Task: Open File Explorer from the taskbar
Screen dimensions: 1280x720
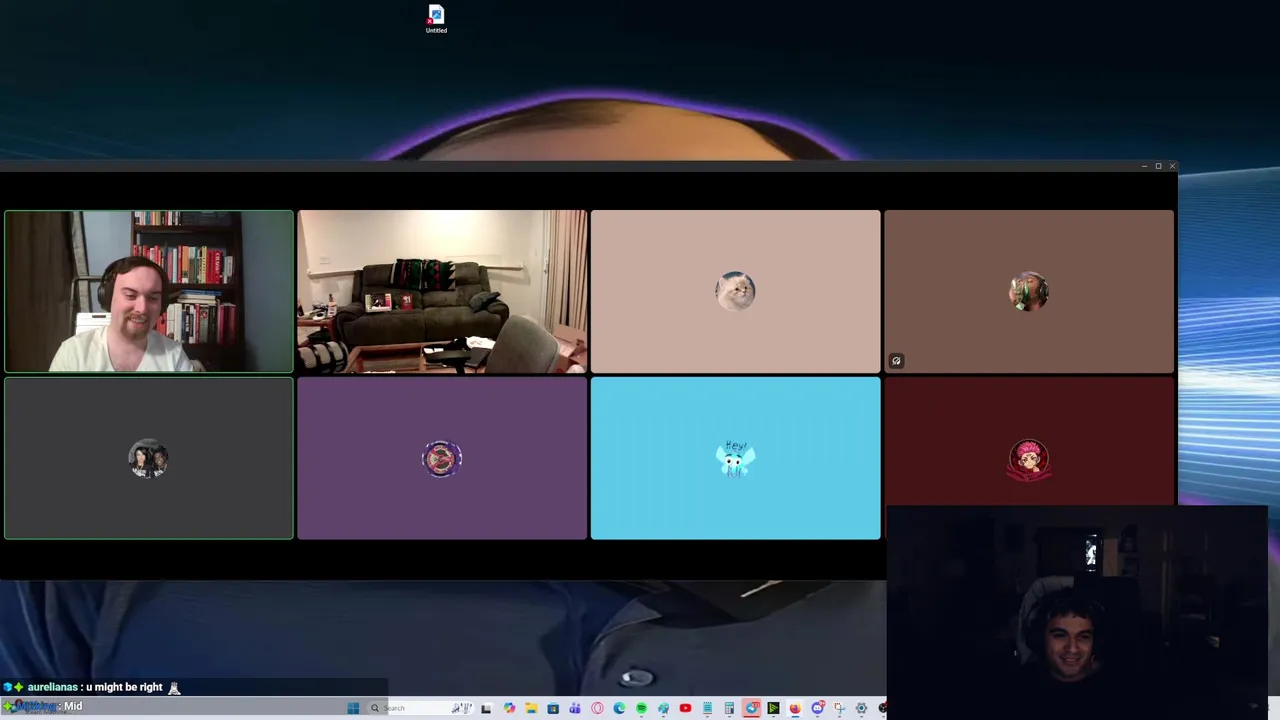Action: [531, 708]
